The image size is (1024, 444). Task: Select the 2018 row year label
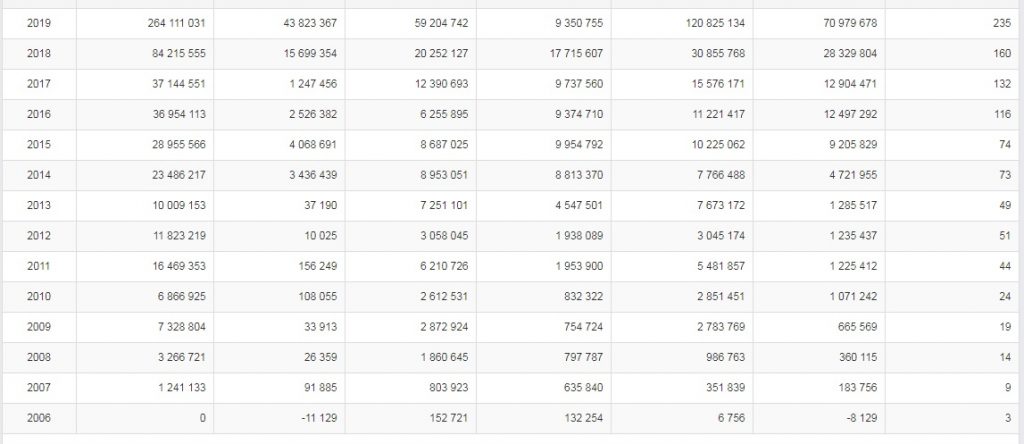coord(39,54)
